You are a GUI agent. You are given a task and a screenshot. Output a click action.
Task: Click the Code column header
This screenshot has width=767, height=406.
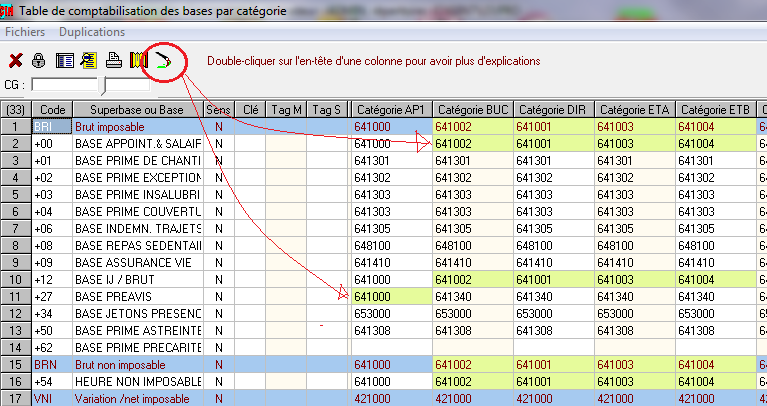point(52,110)
